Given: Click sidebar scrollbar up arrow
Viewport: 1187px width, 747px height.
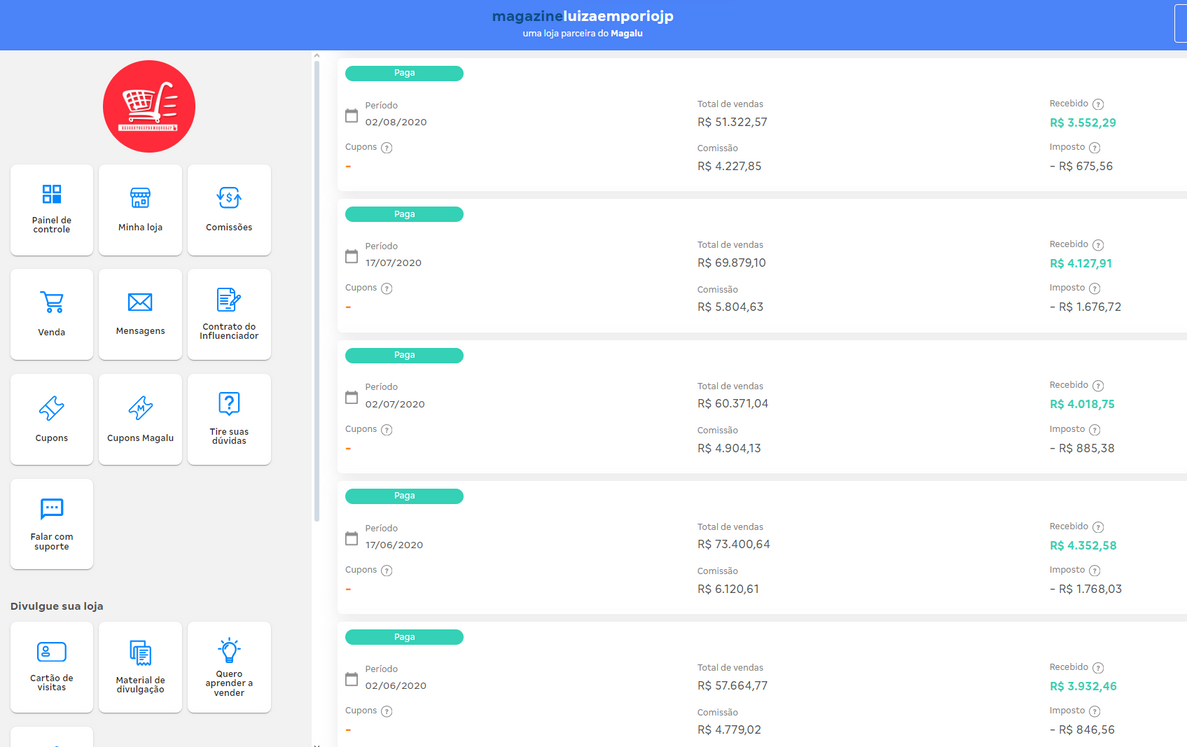Looking at the screenshot, I should click(x=316, y=55).
